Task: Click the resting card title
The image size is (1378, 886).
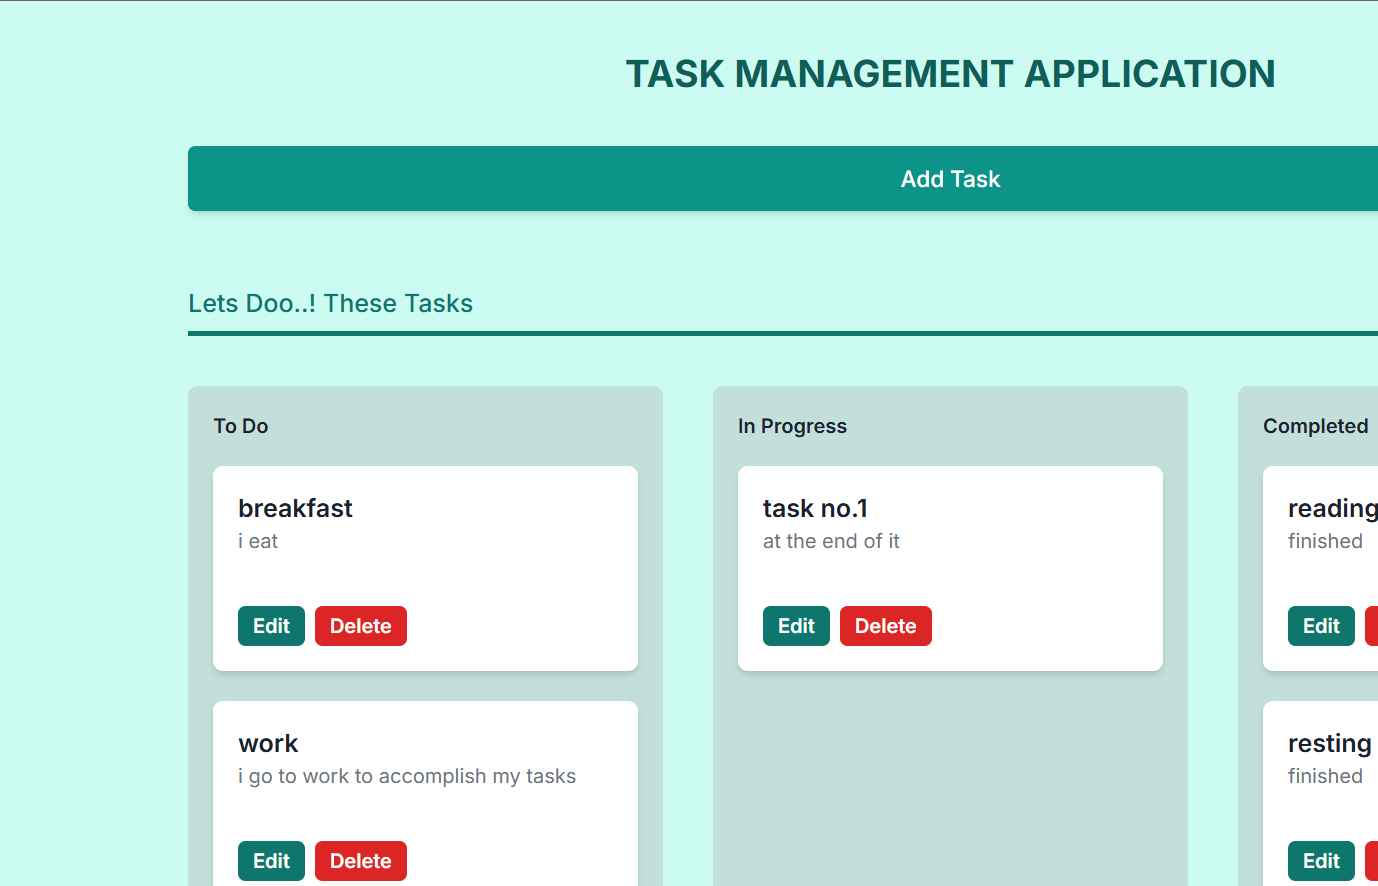Action: [x=1329, y=744]
